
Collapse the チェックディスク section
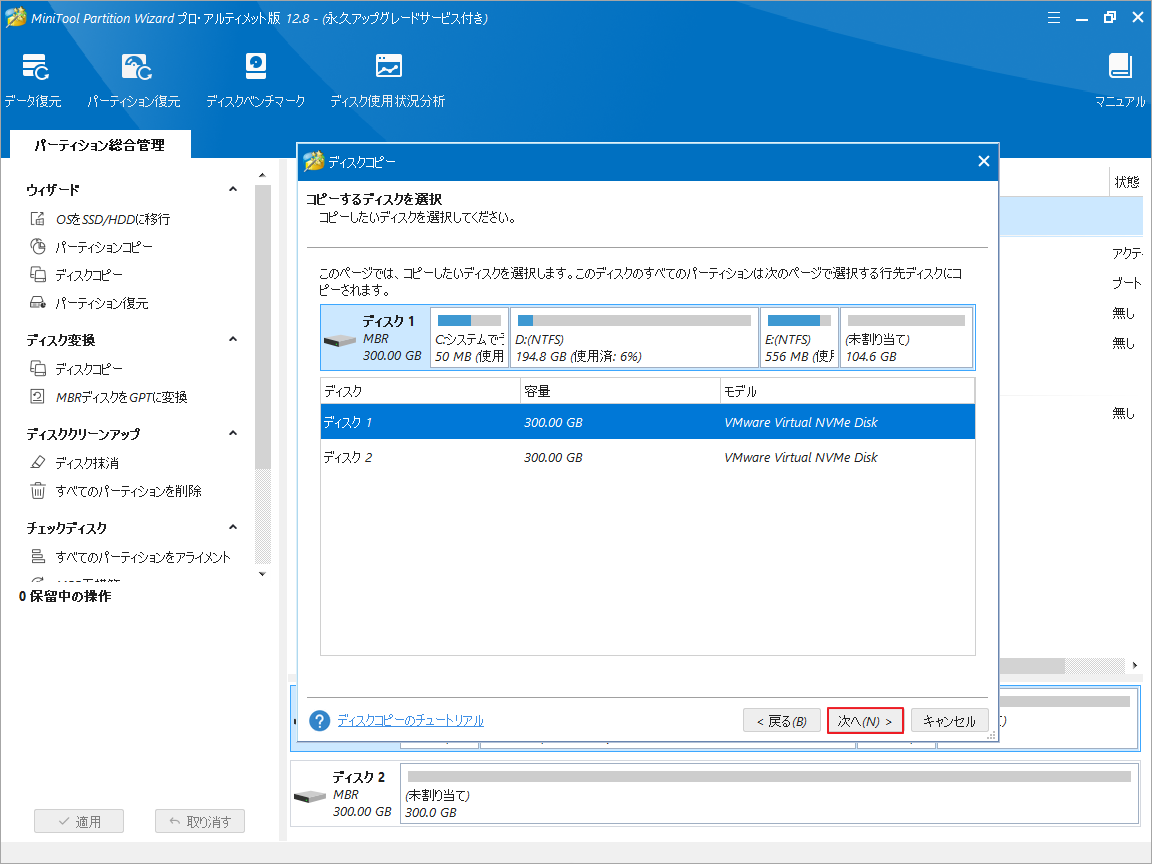pos(233,528)
